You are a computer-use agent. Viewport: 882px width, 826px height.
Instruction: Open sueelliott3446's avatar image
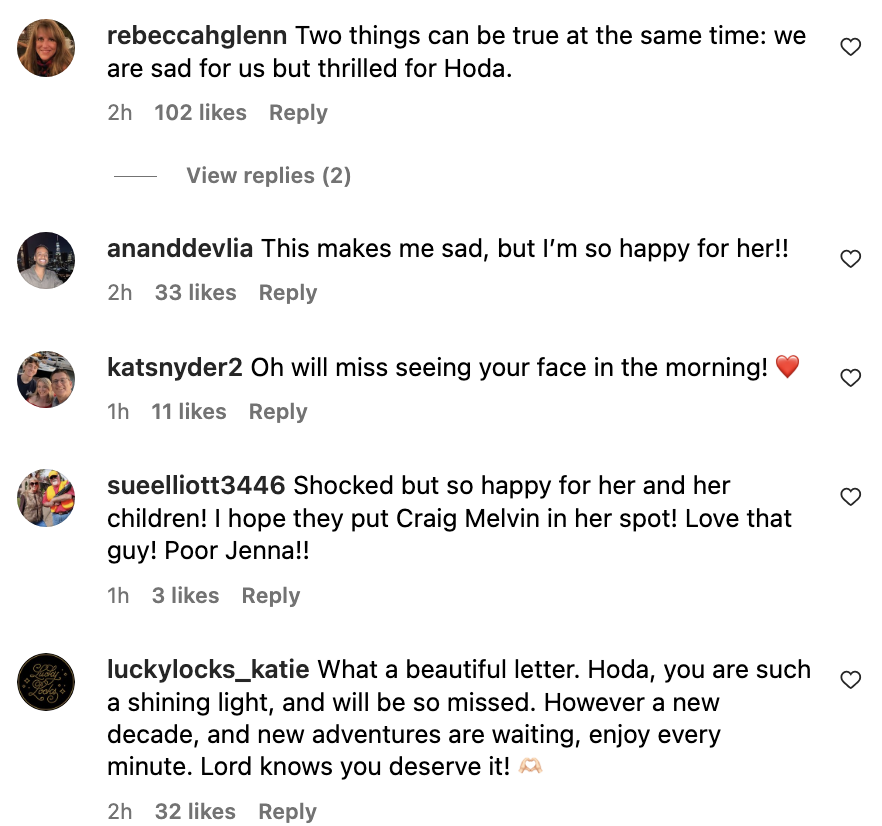[45, 498]
